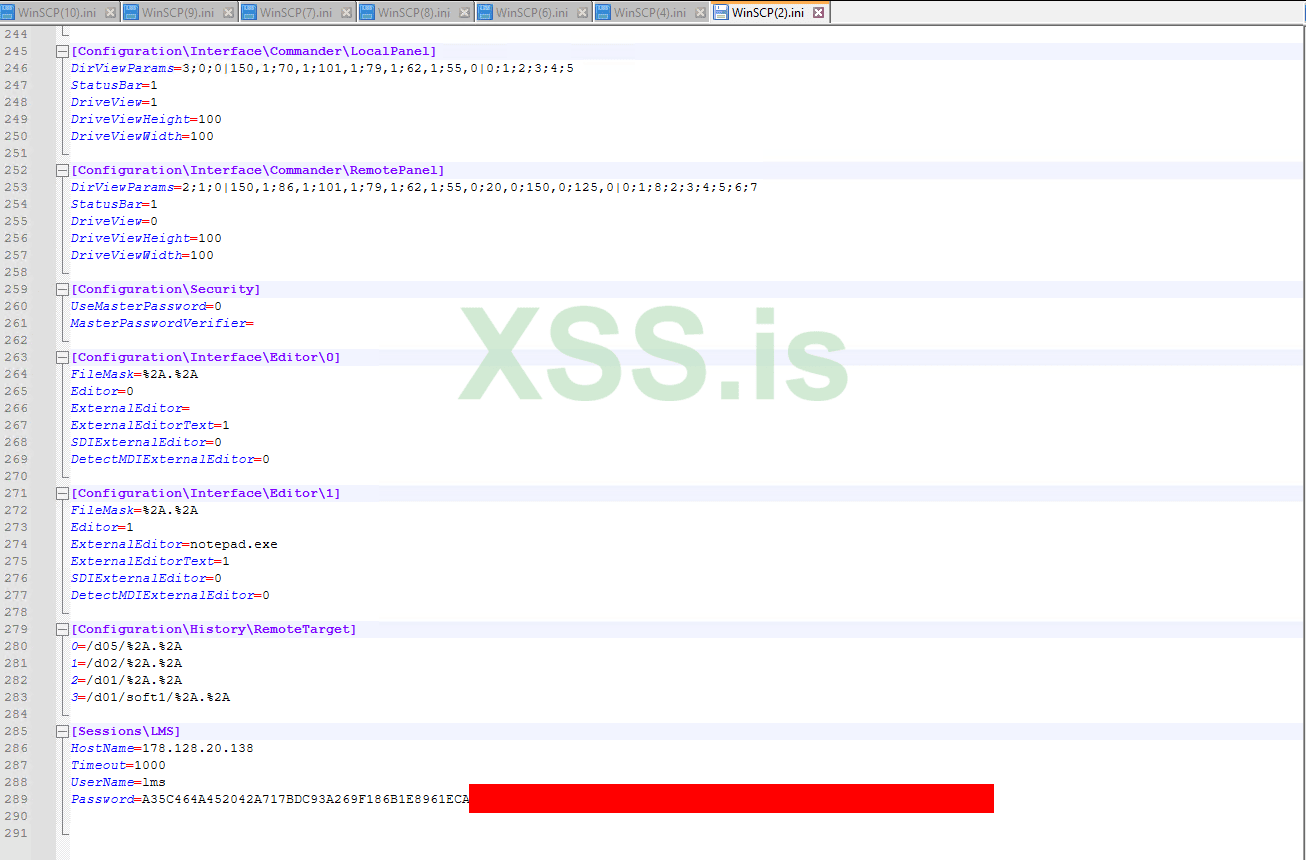Viewport: 1306px width, 860px height.
Task: Close the WinSCP(8).ini tab
Action: click(x=462, y=14)
